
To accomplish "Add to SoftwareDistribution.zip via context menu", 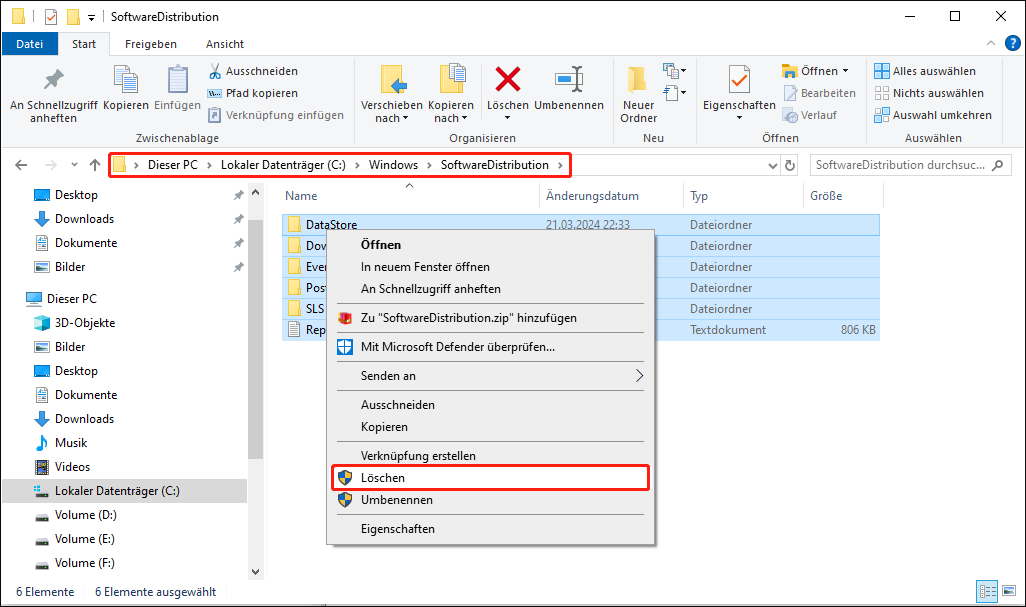I will click(x=489, y=318).
